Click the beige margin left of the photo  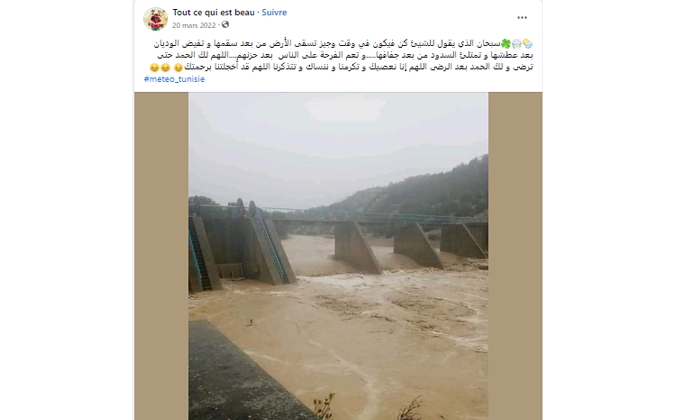(161, 256)
